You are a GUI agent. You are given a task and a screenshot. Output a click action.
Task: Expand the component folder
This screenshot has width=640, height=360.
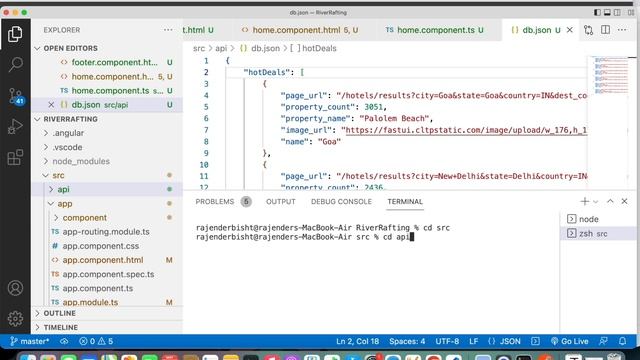coord(84,218)
